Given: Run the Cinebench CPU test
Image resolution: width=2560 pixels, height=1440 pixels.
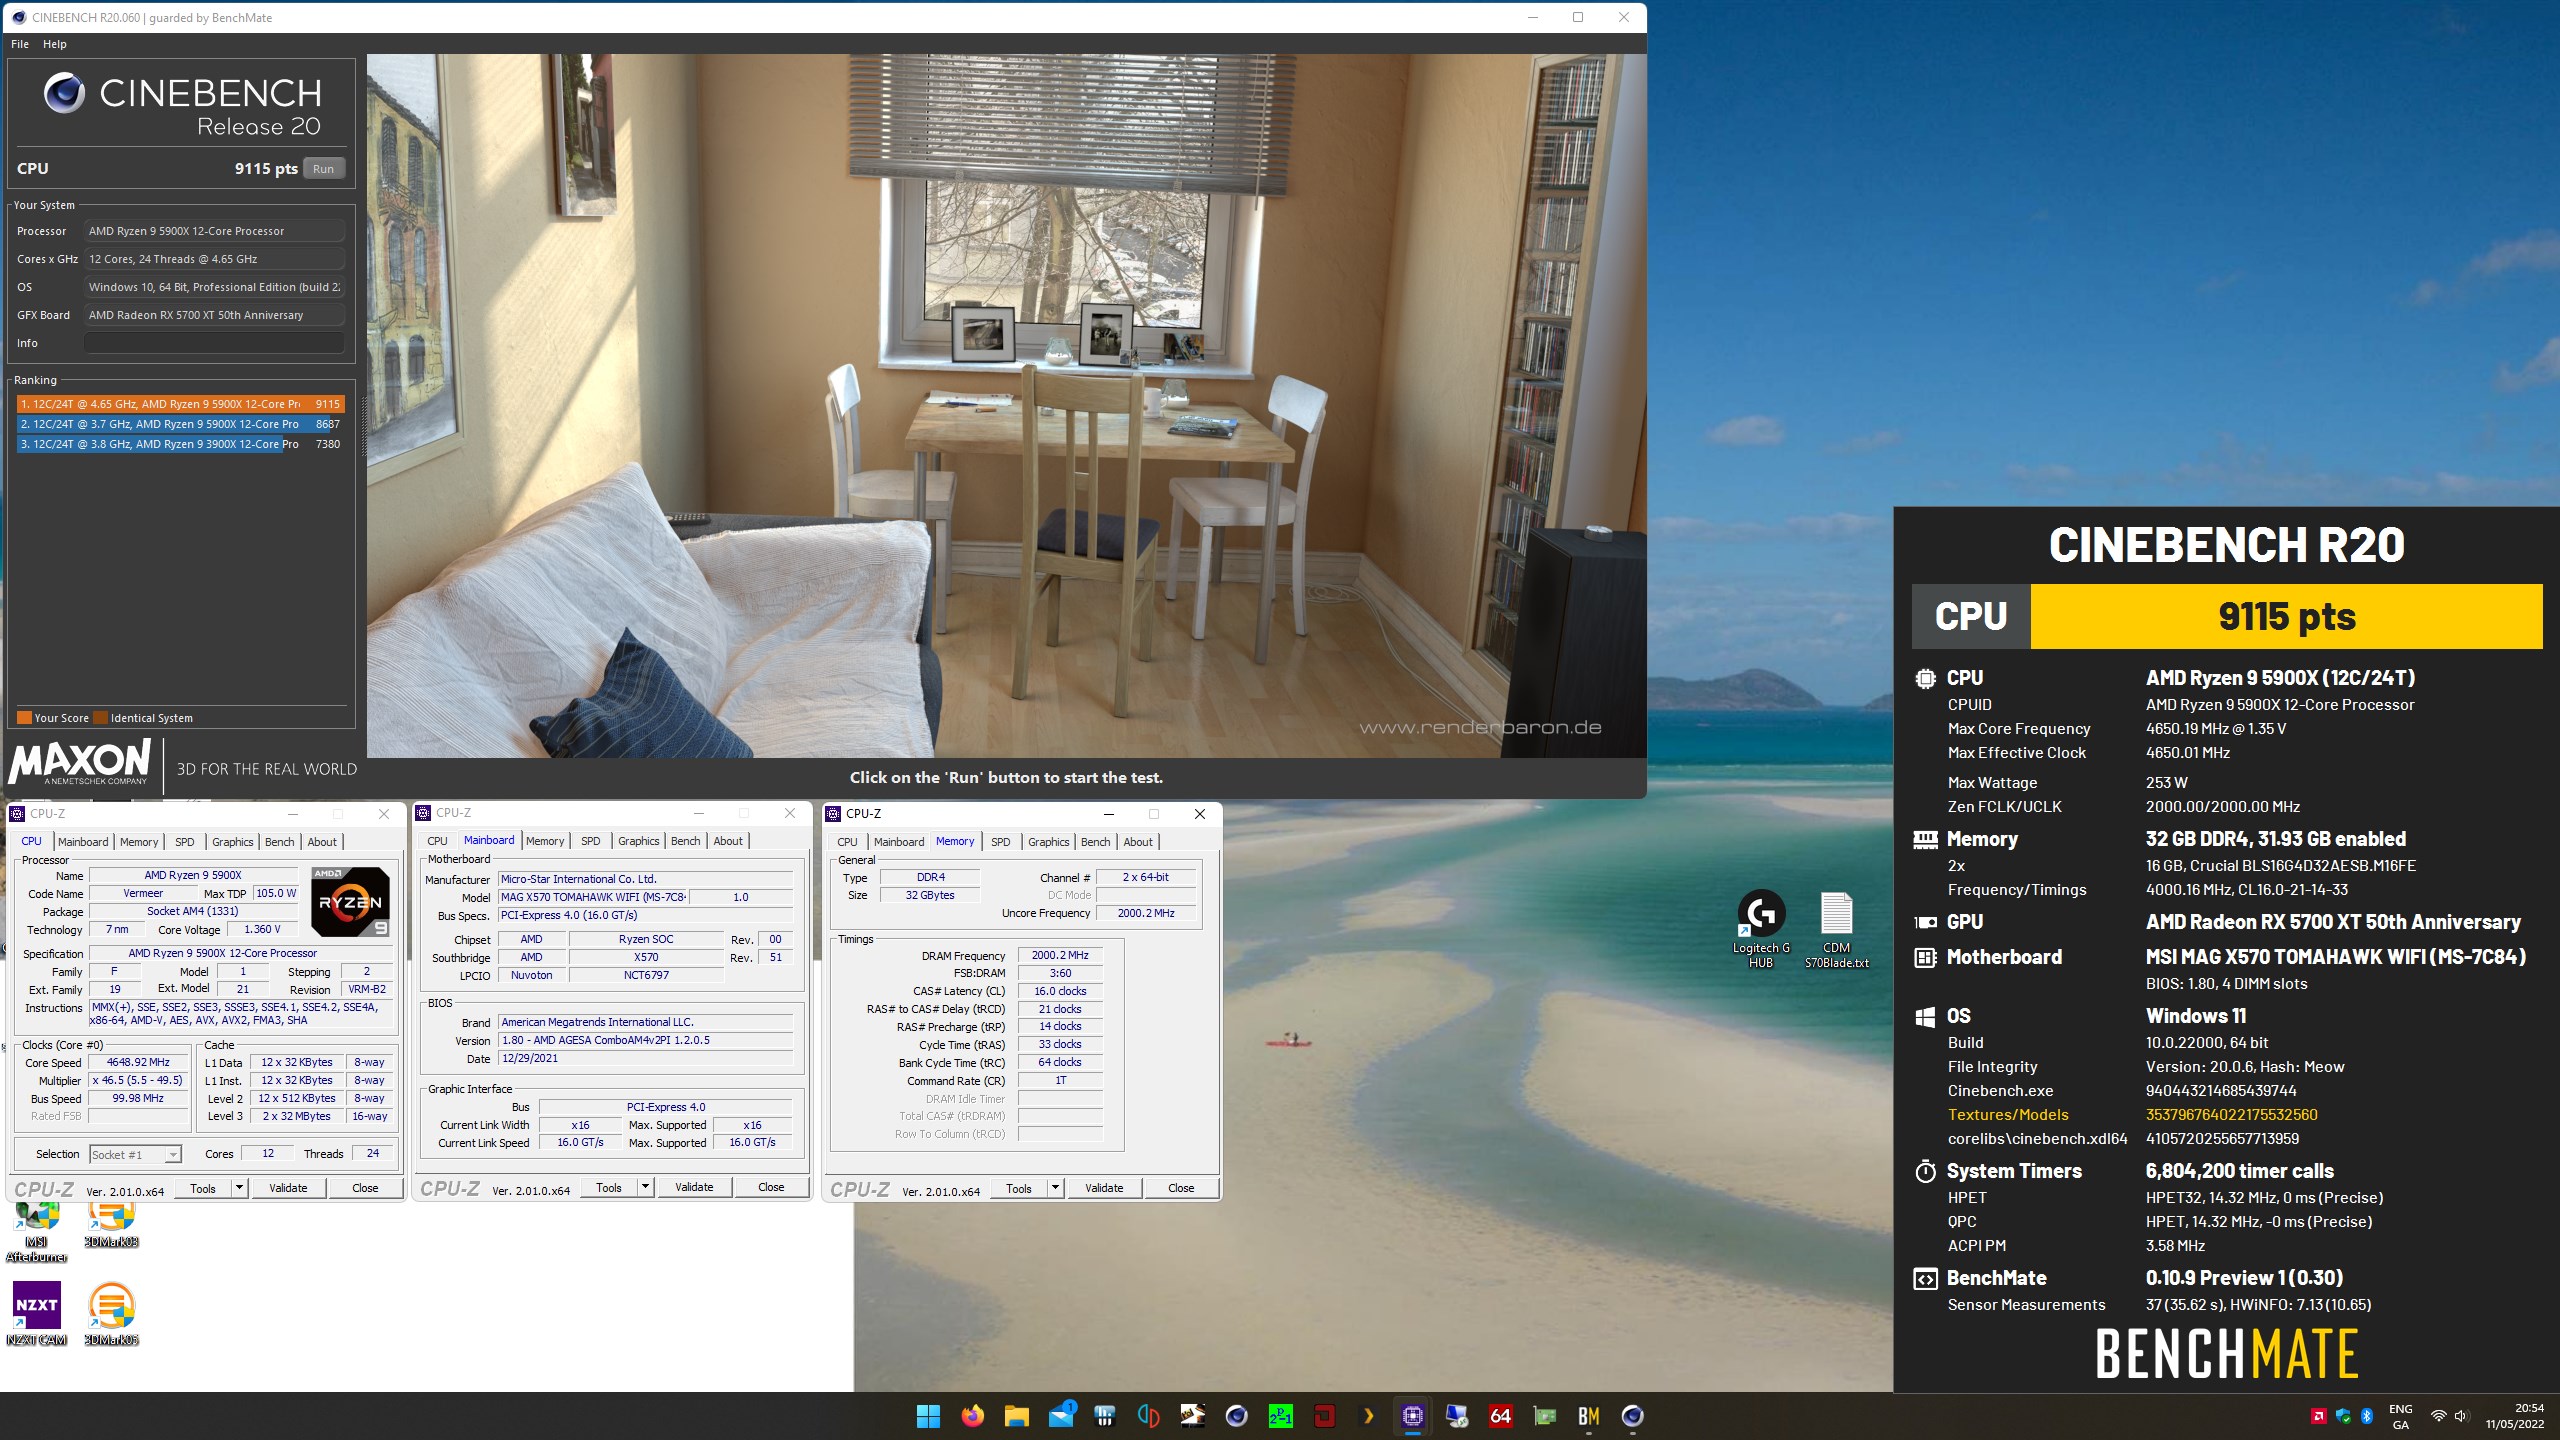Looking at the screenshot, I should pos(323,169).
